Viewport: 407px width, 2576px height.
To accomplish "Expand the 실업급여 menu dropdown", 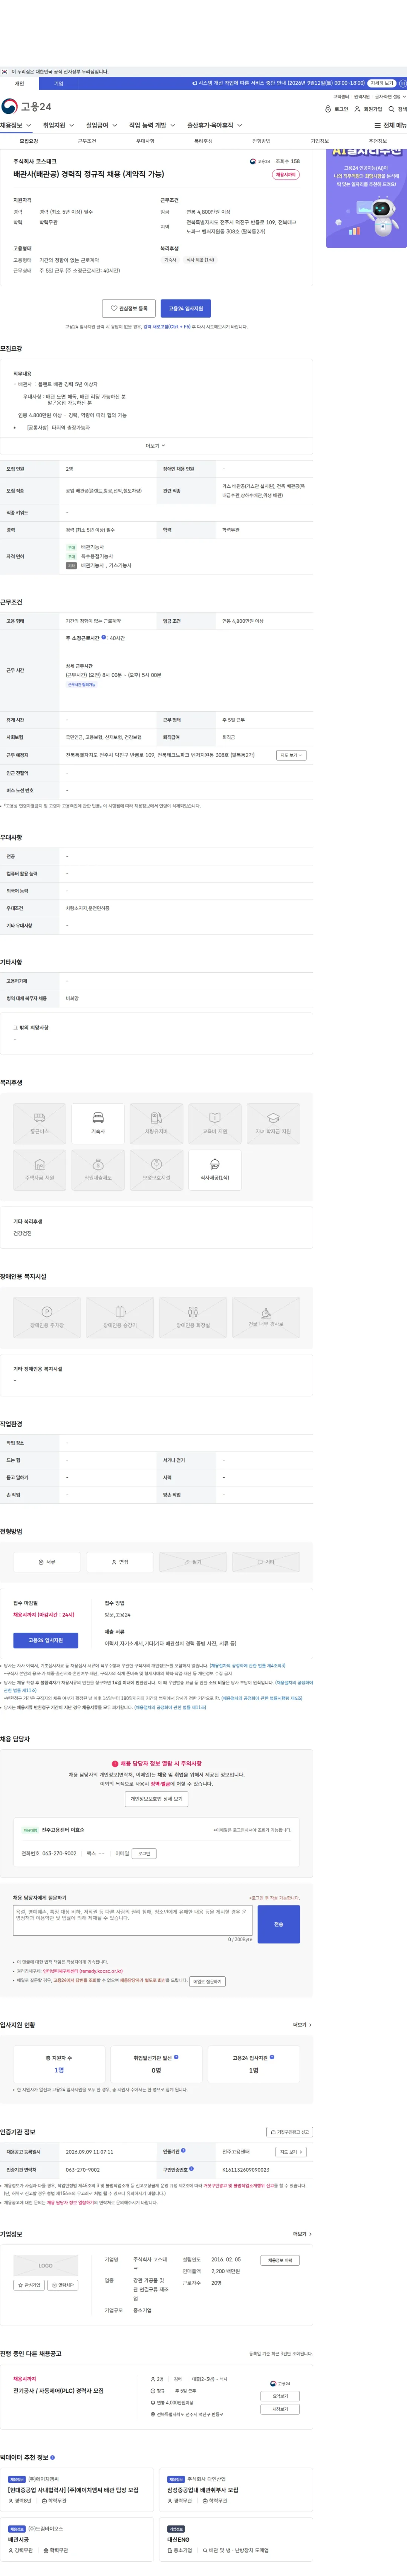I will 102,126.
